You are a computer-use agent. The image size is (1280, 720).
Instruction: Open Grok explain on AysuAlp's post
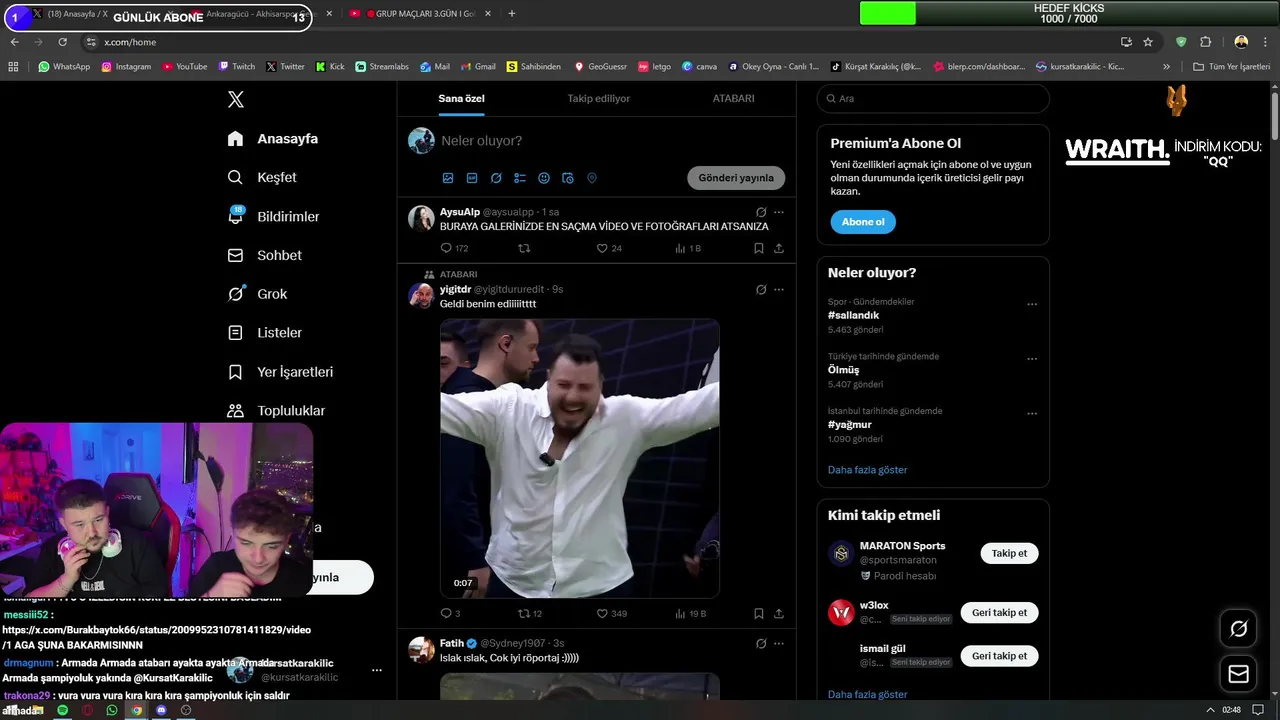[x=761, y=212]
